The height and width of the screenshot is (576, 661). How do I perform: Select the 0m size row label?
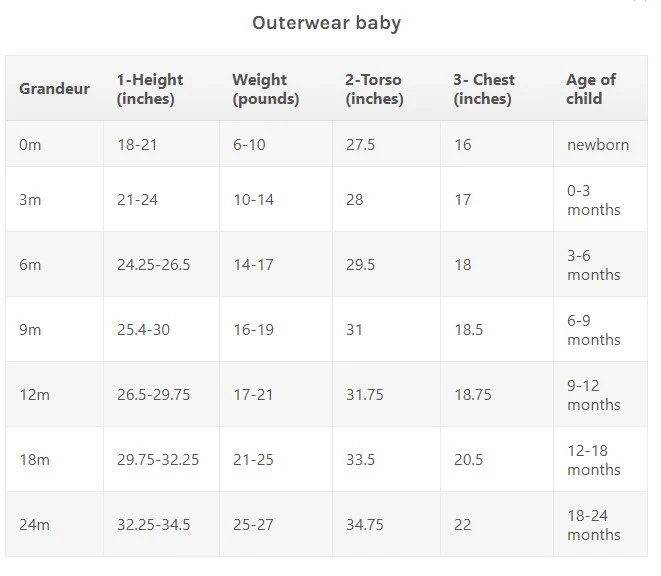click(x=30, y=145)
